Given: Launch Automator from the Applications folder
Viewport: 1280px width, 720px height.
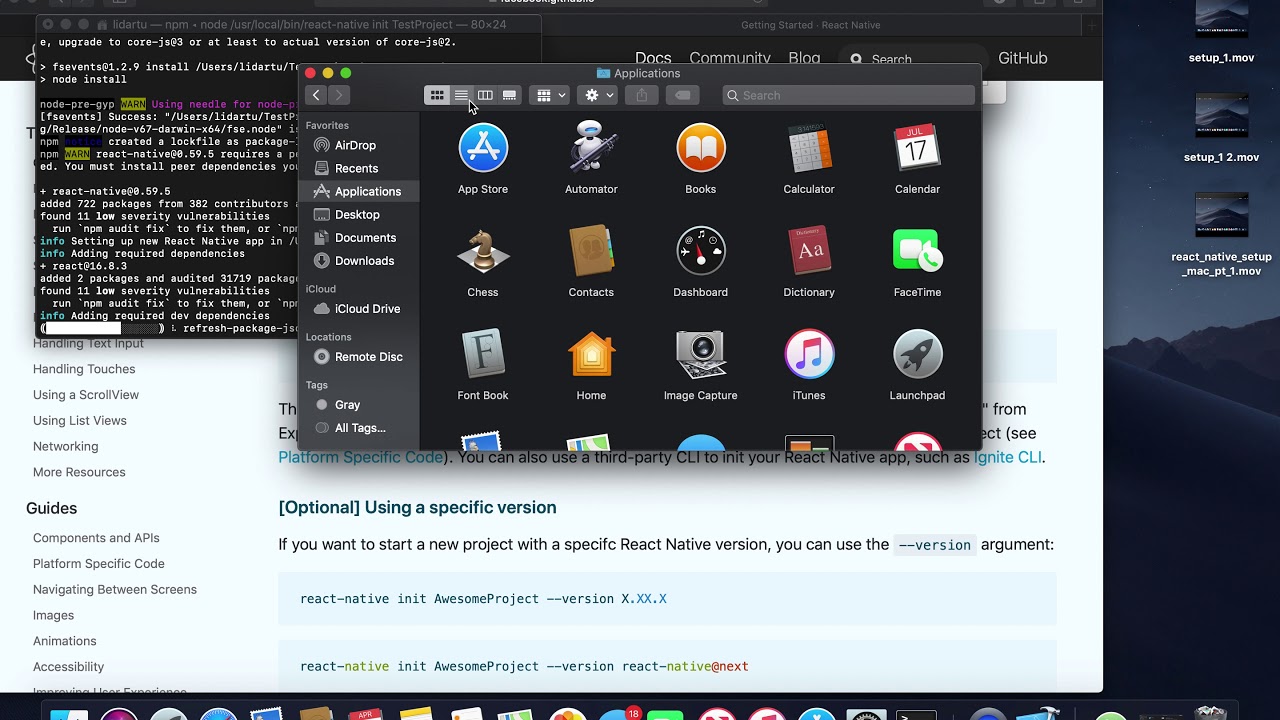Looking at the screenshot, I should 591,148.
